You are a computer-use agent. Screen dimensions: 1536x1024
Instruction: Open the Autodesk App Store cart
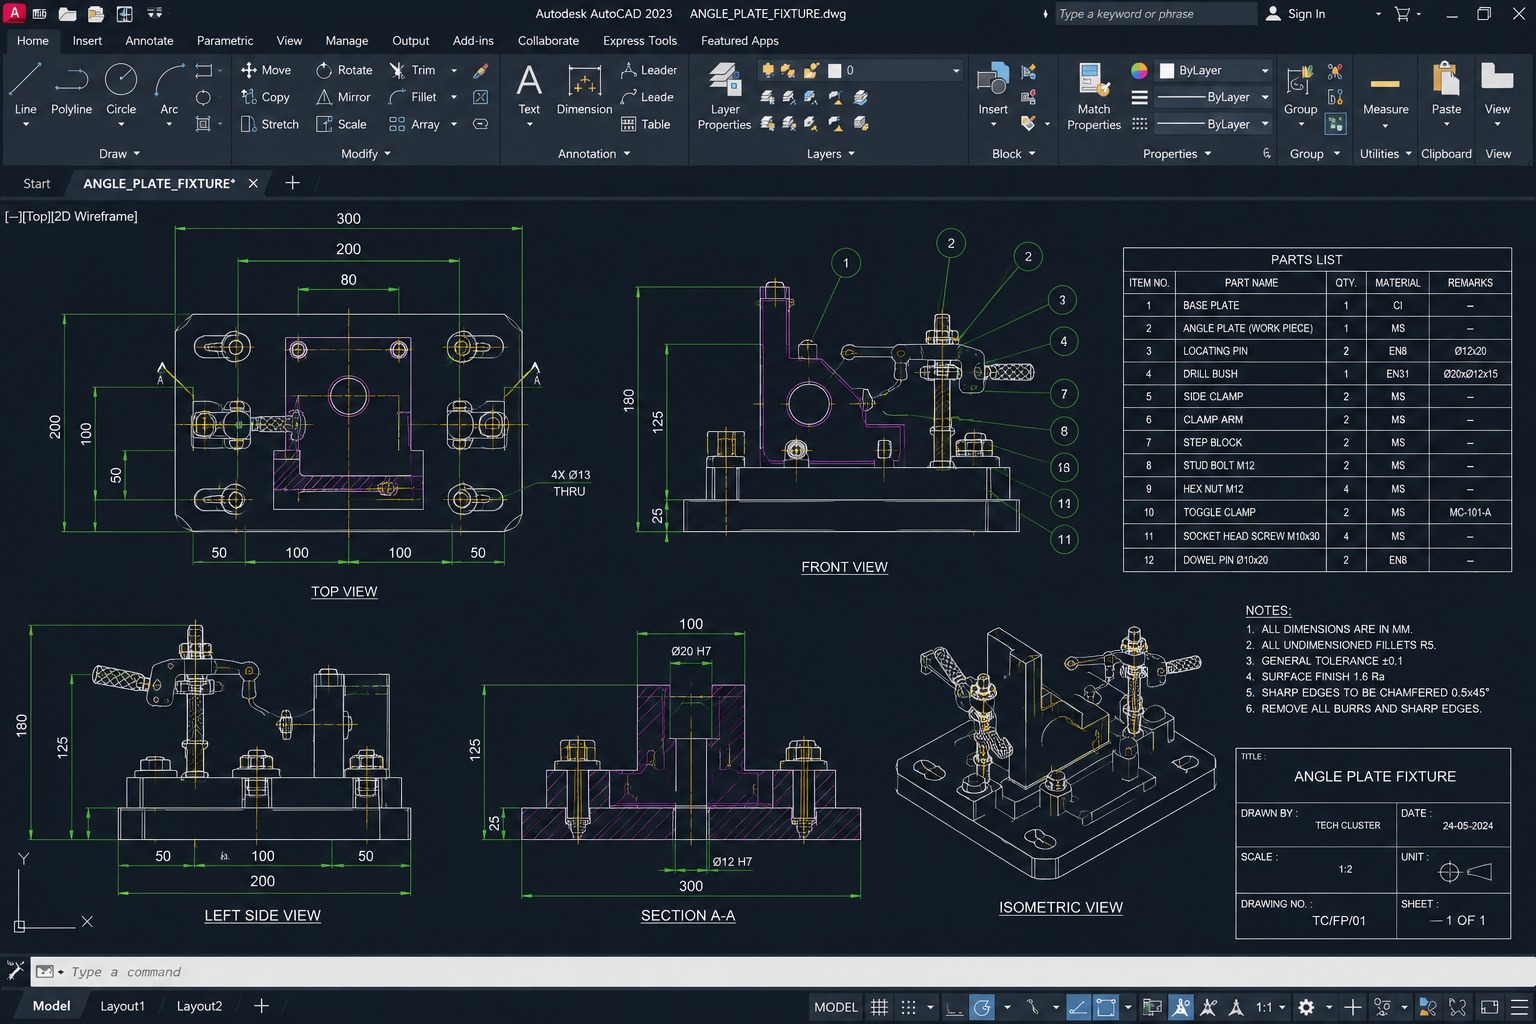click(1402, 14)
